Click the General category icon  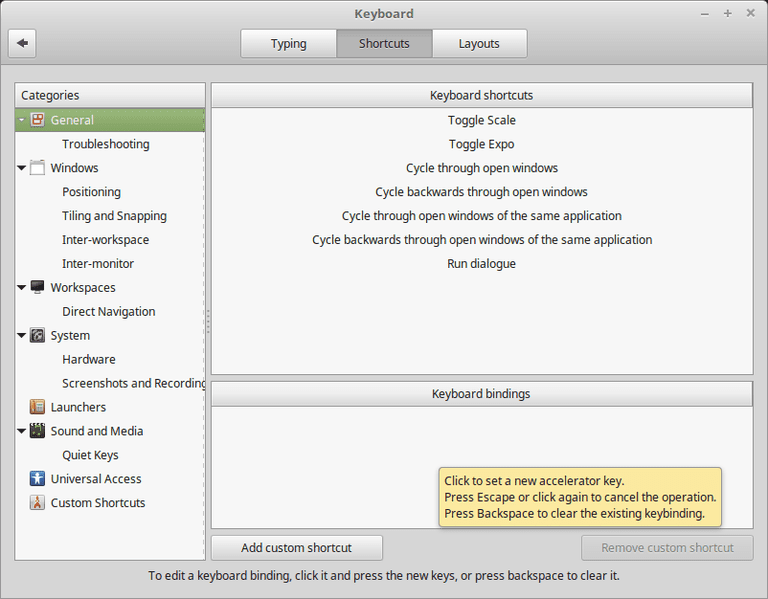click(37, 120)
